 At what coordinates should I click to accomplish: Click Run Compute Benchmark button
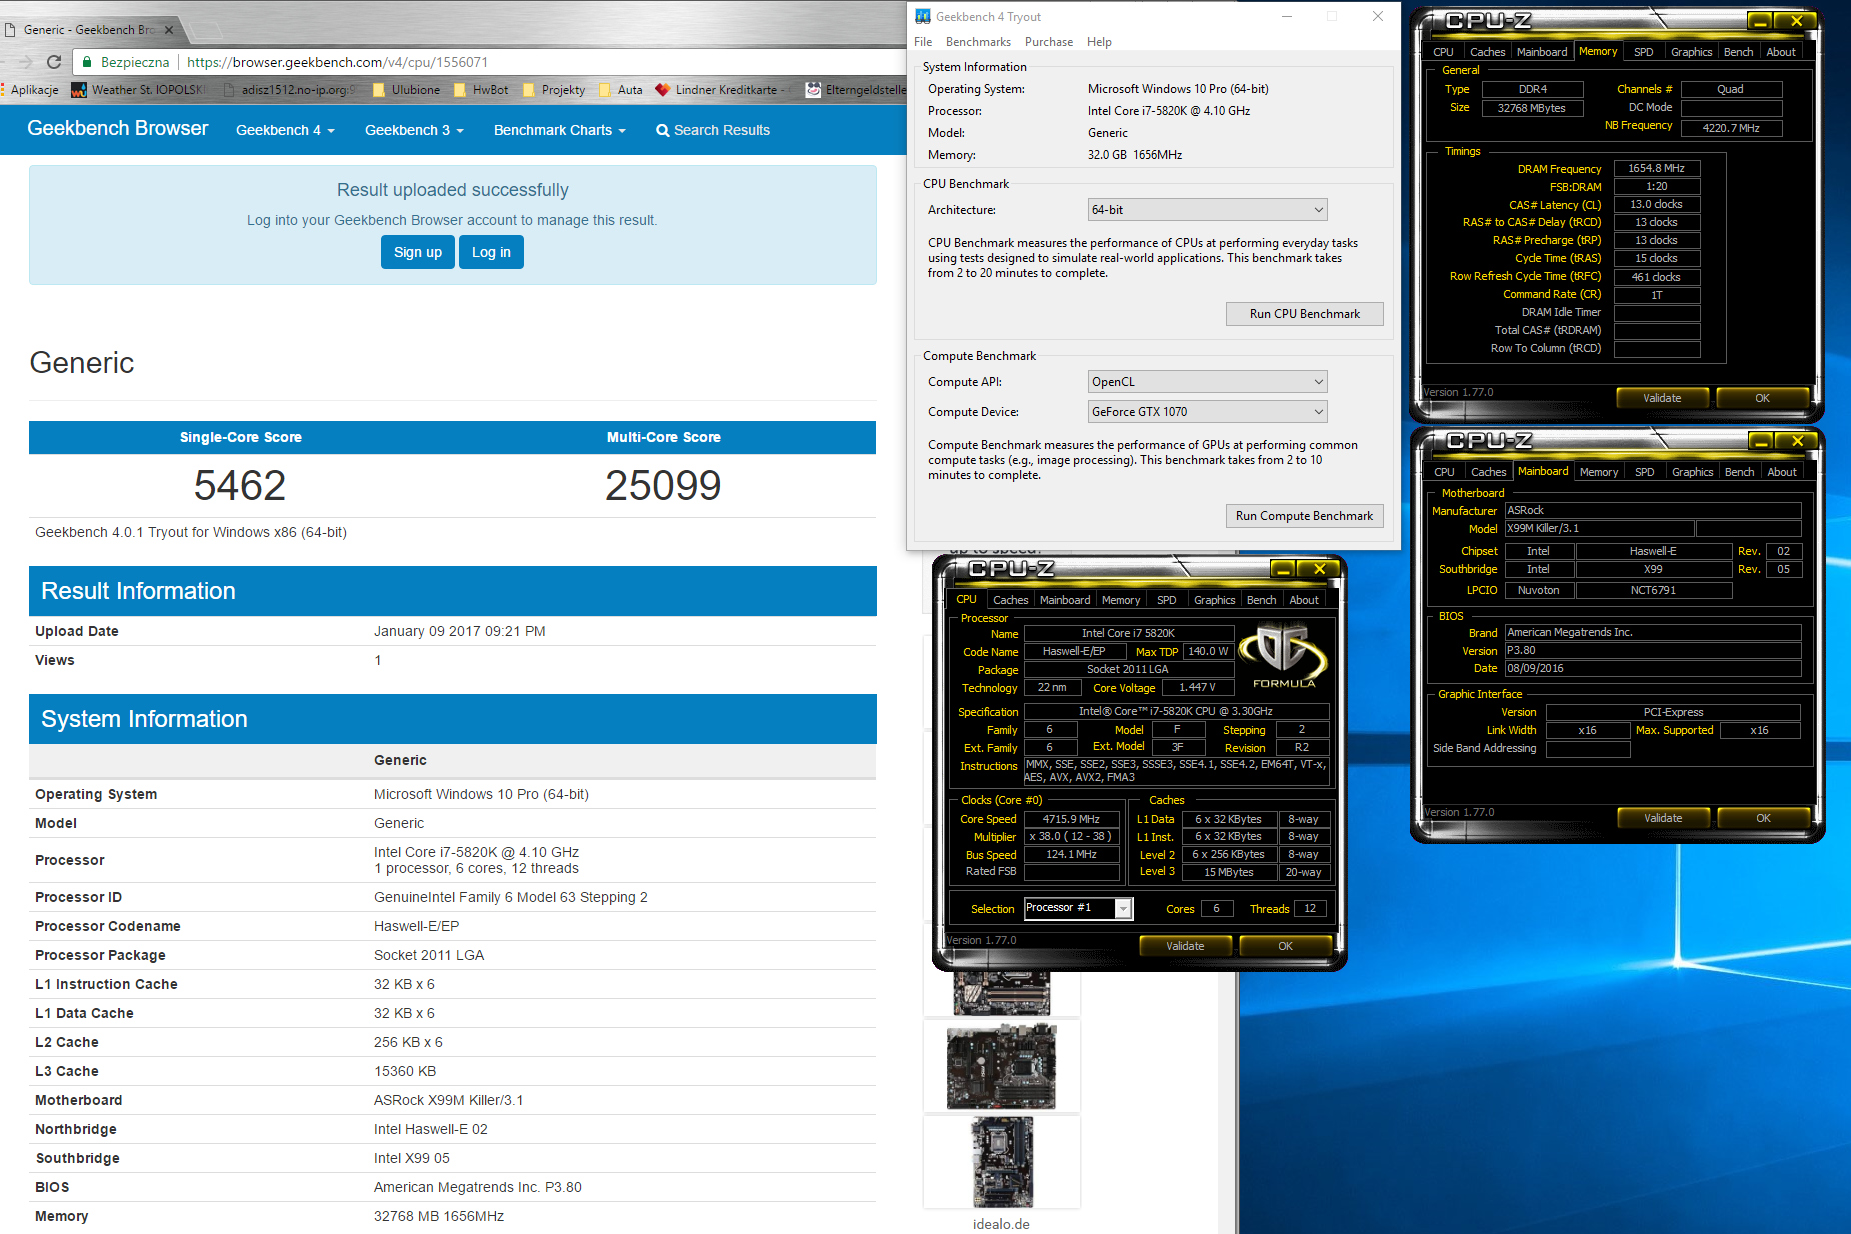point(1304,516)
